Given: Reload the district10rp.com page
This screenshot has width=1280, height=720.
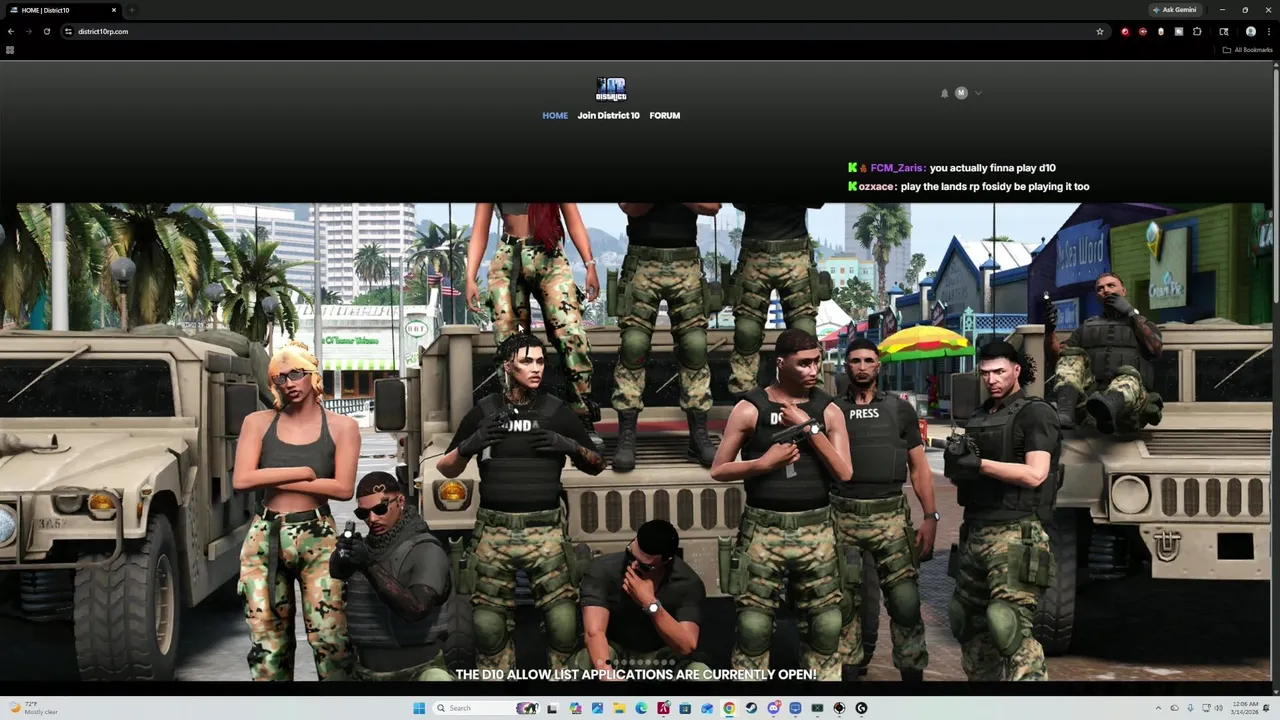Looking at the screenshot, I should click(x=46, y=31).
